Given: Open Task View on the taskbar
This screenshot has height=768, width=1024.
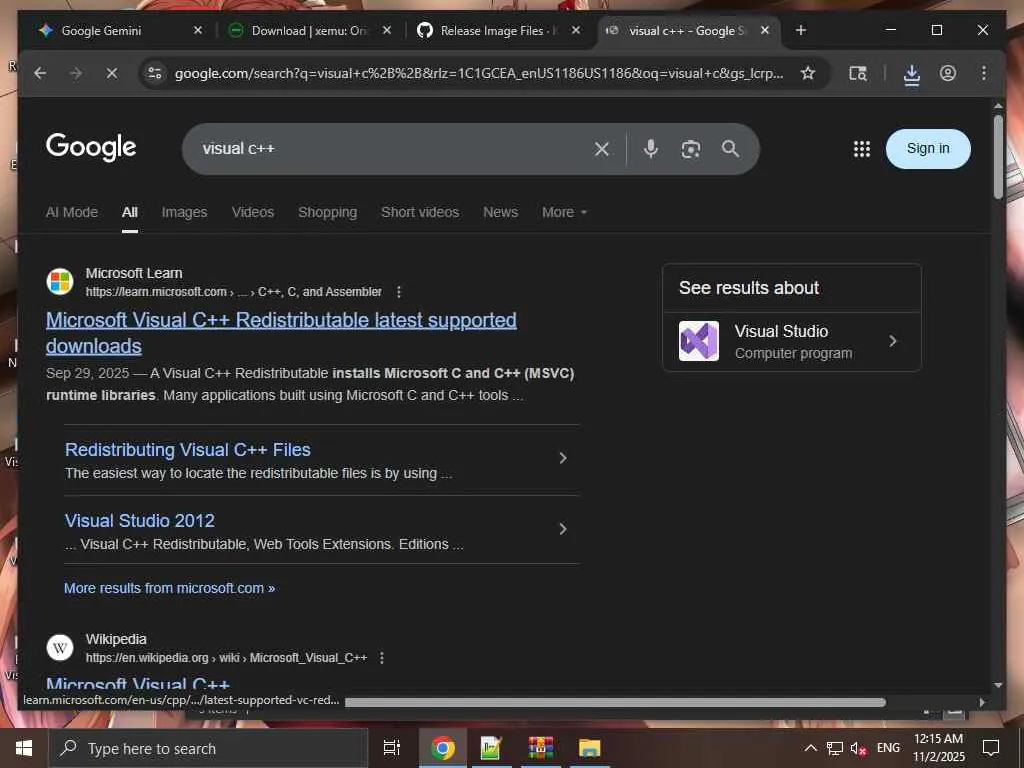Looking at the screenshot, I should 391,748.
